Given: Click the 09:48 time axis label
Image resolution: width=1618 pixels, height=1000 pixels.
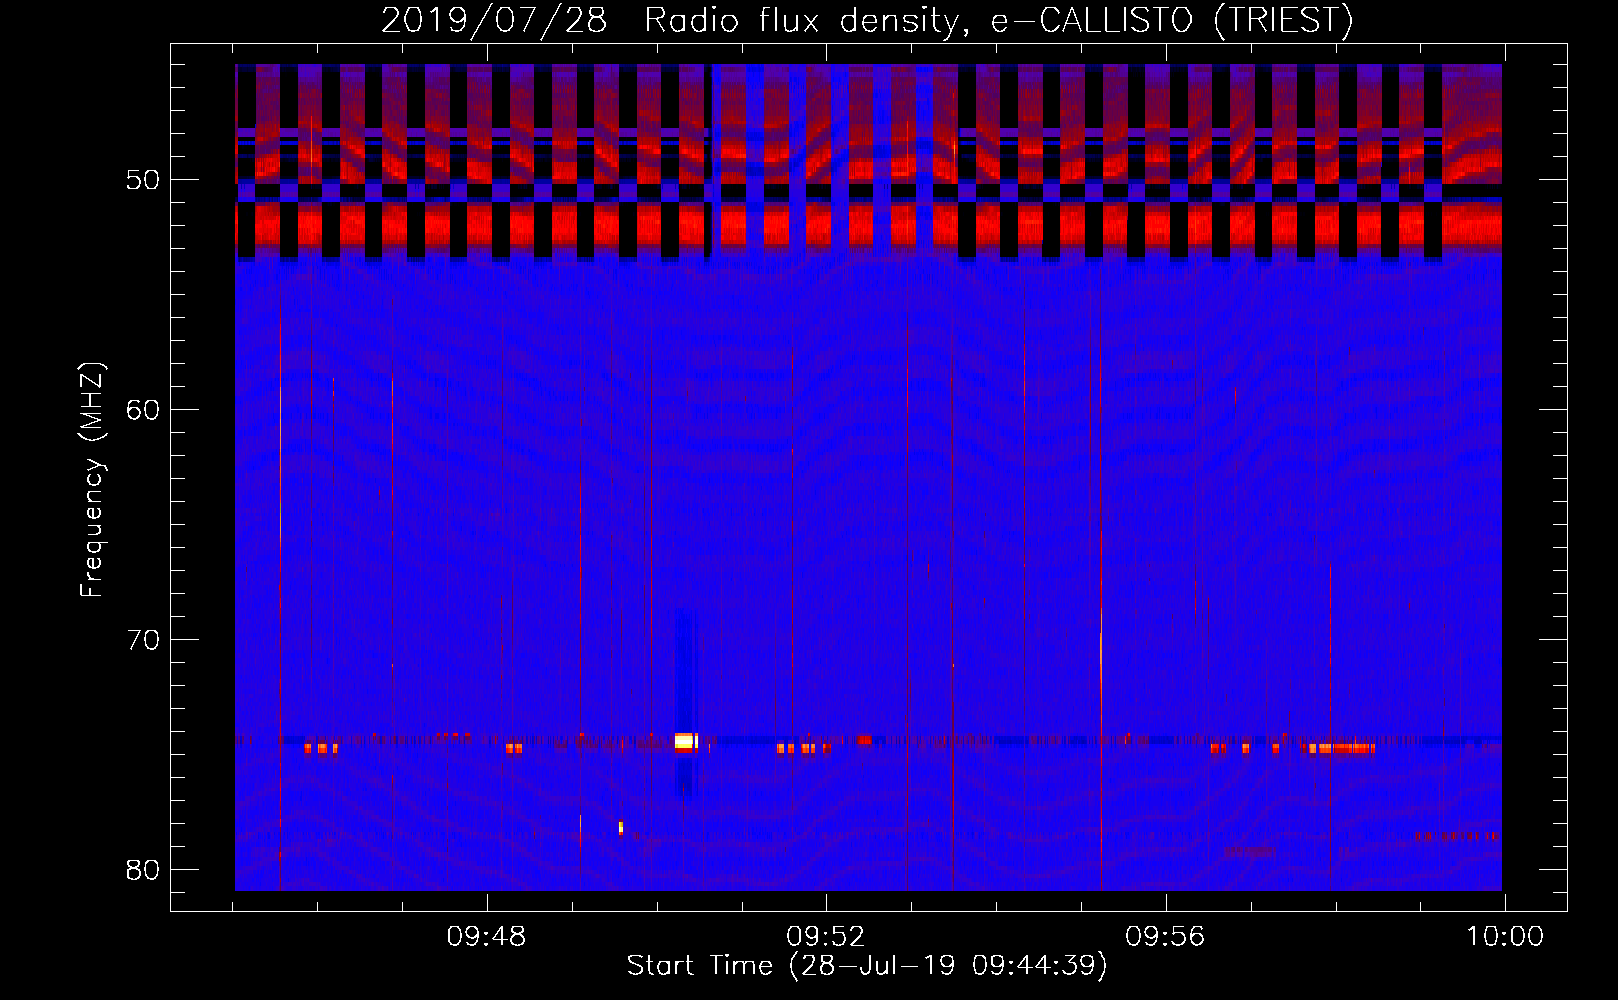Looking at the screenshot, I should (x=486, y=937).
